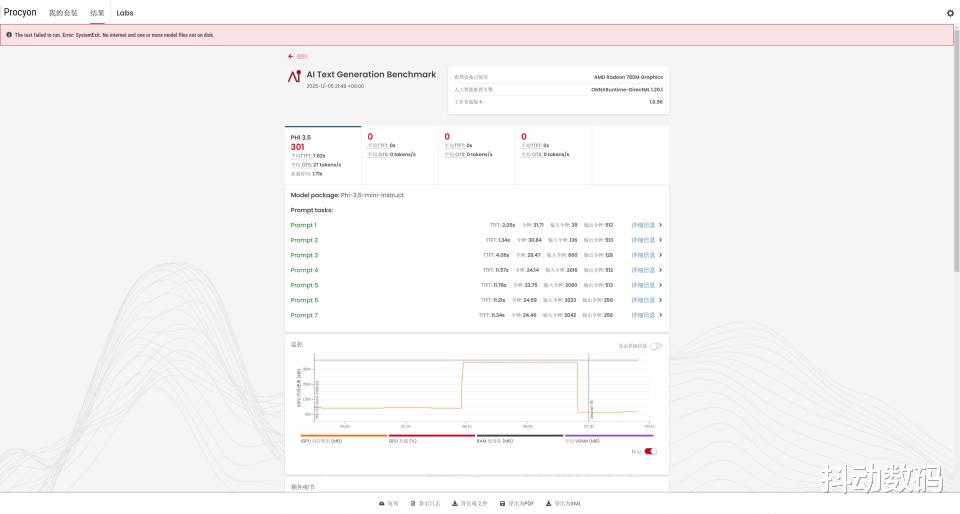
Task: Click the version value 1.0.56
Action: pyautogui.click(x=656, y=102)
